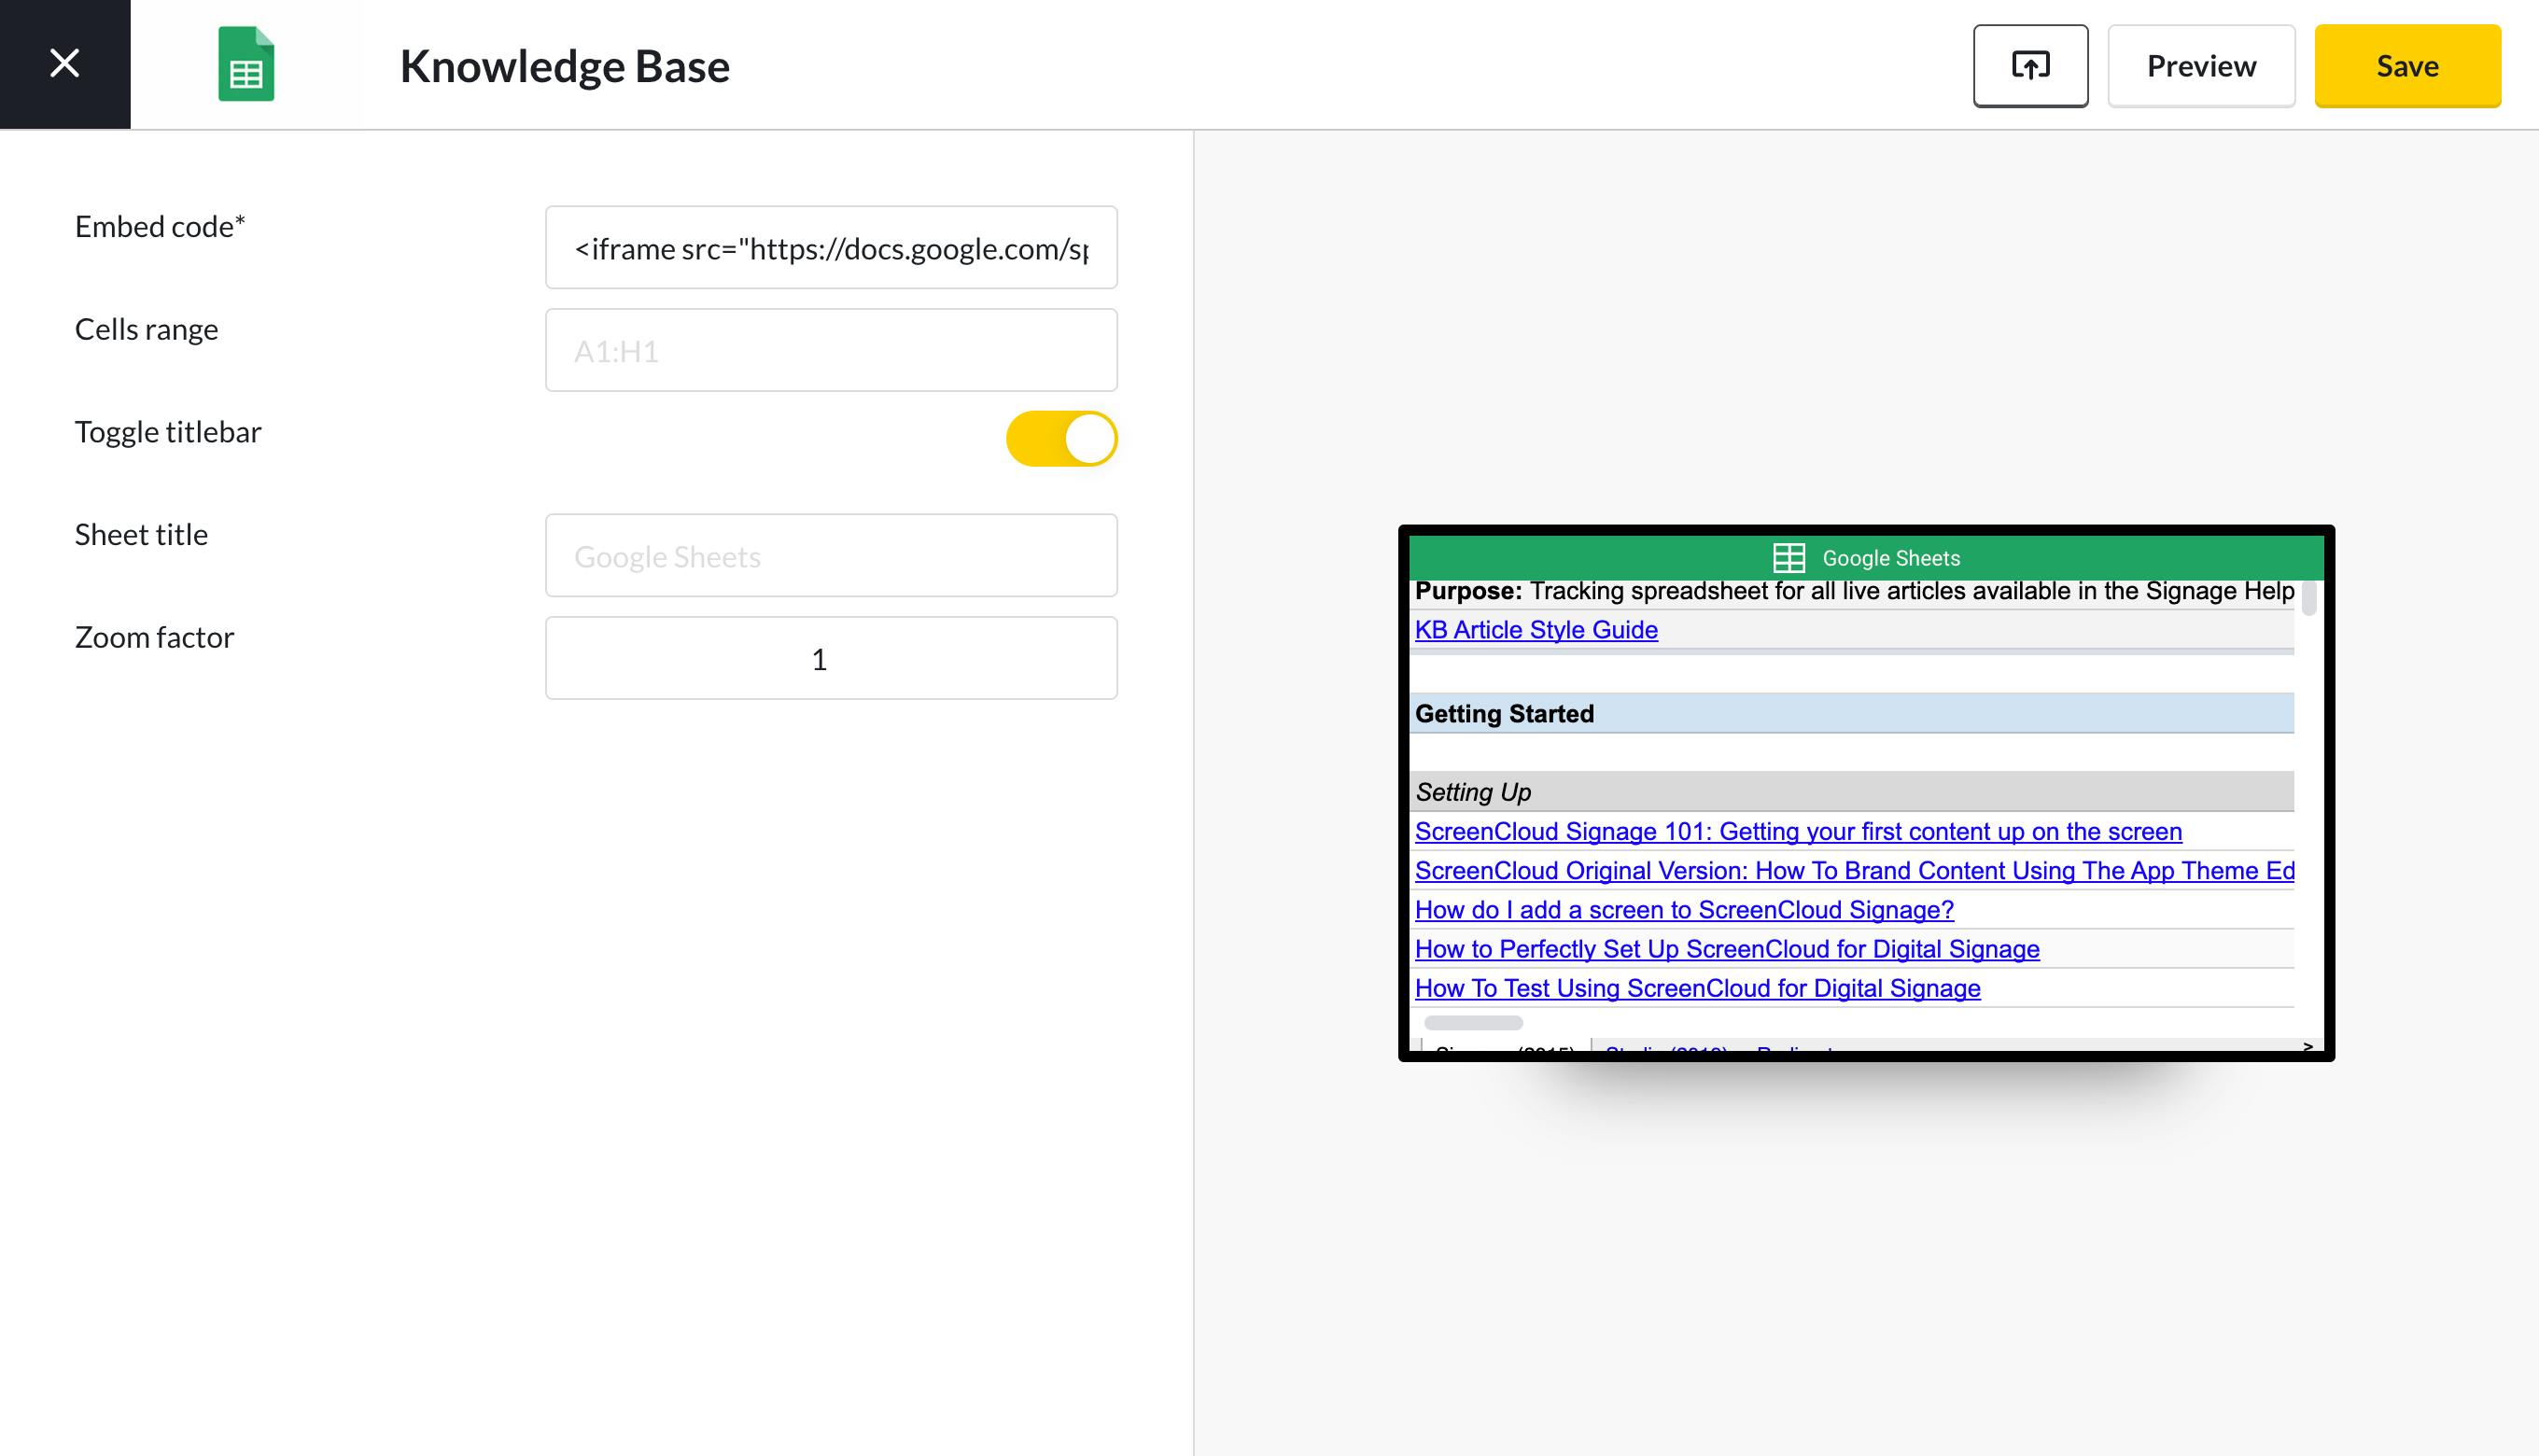Click the horizontal scrollbar in sheet preview

point(1473,1023)
